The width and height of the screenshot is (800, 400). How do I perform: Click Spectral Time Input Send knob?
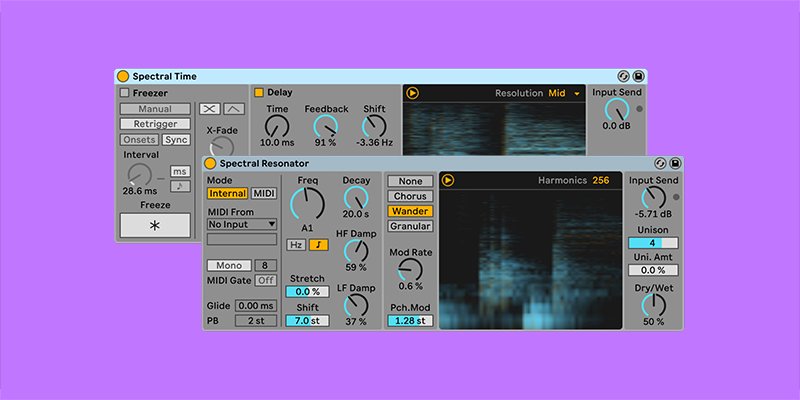tap(616, 110)
